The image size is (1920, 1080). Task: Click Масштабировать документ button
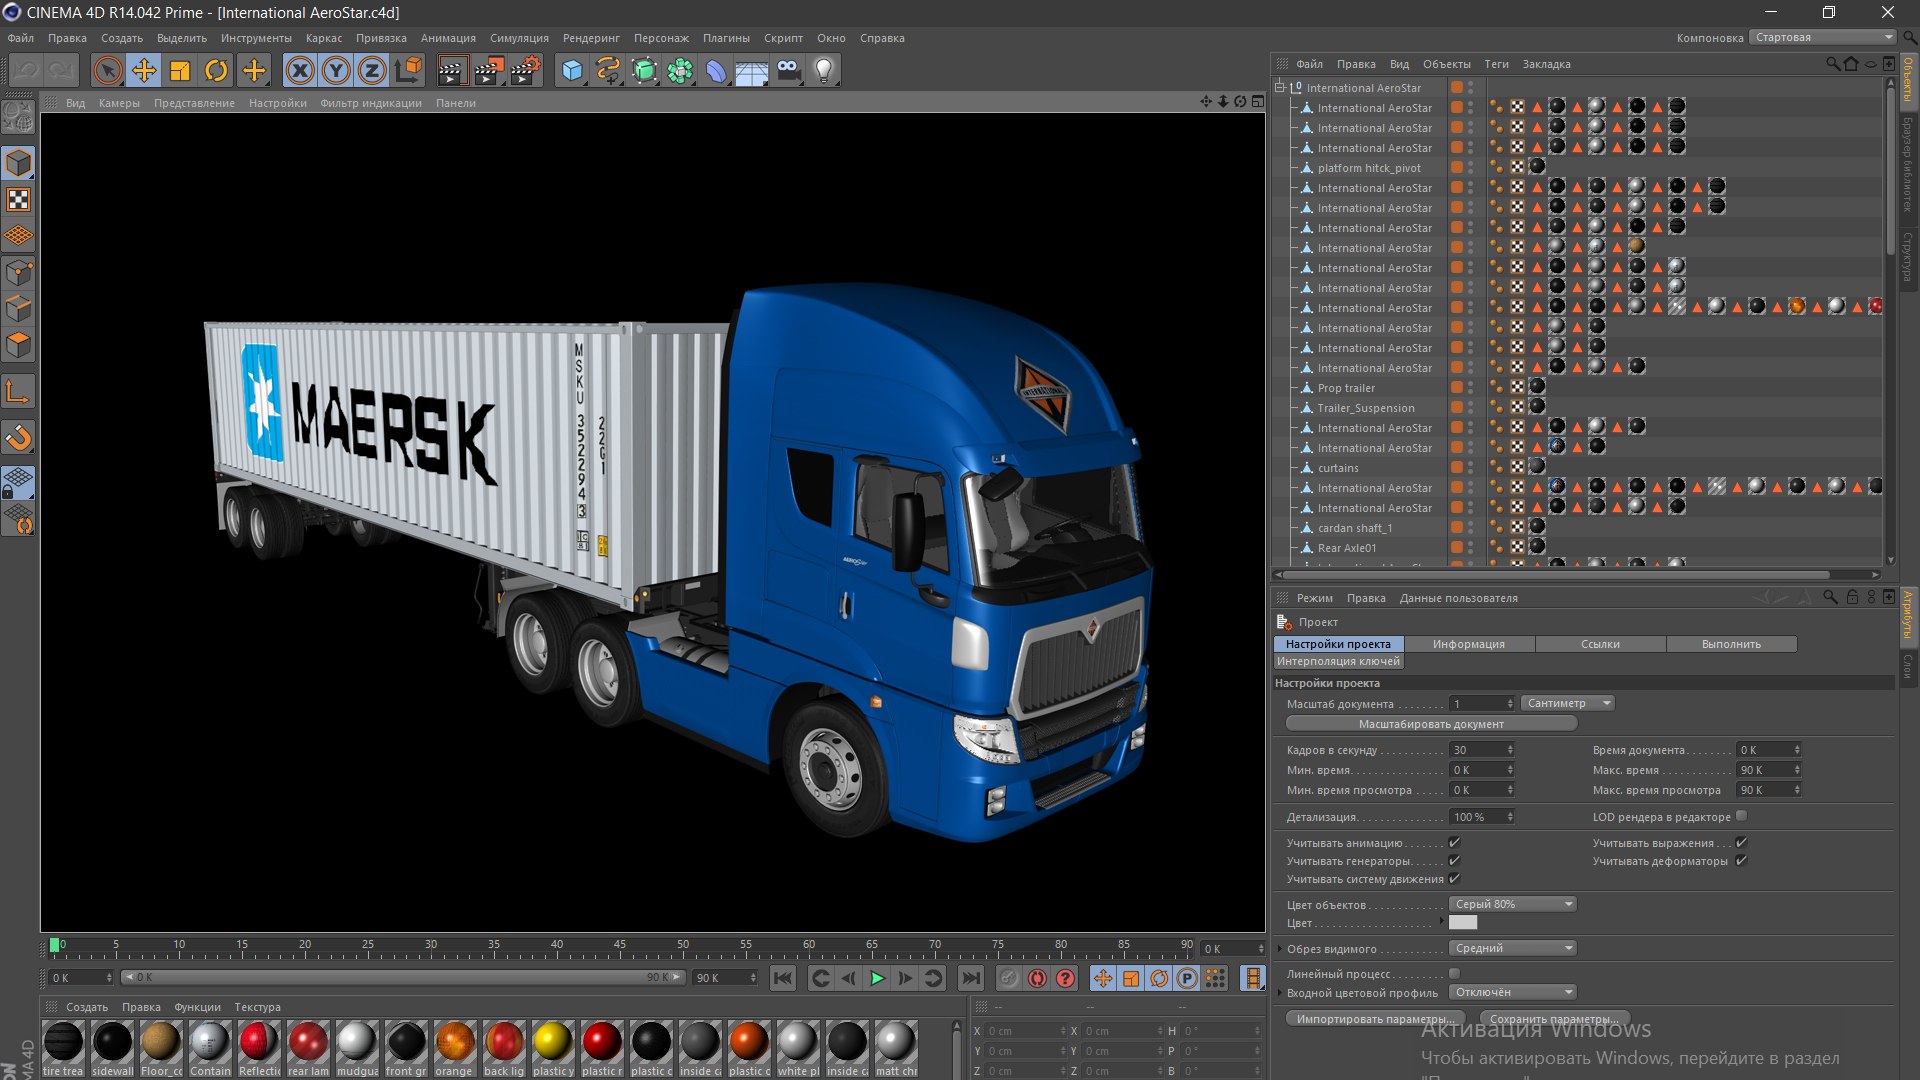[1431, 724]
